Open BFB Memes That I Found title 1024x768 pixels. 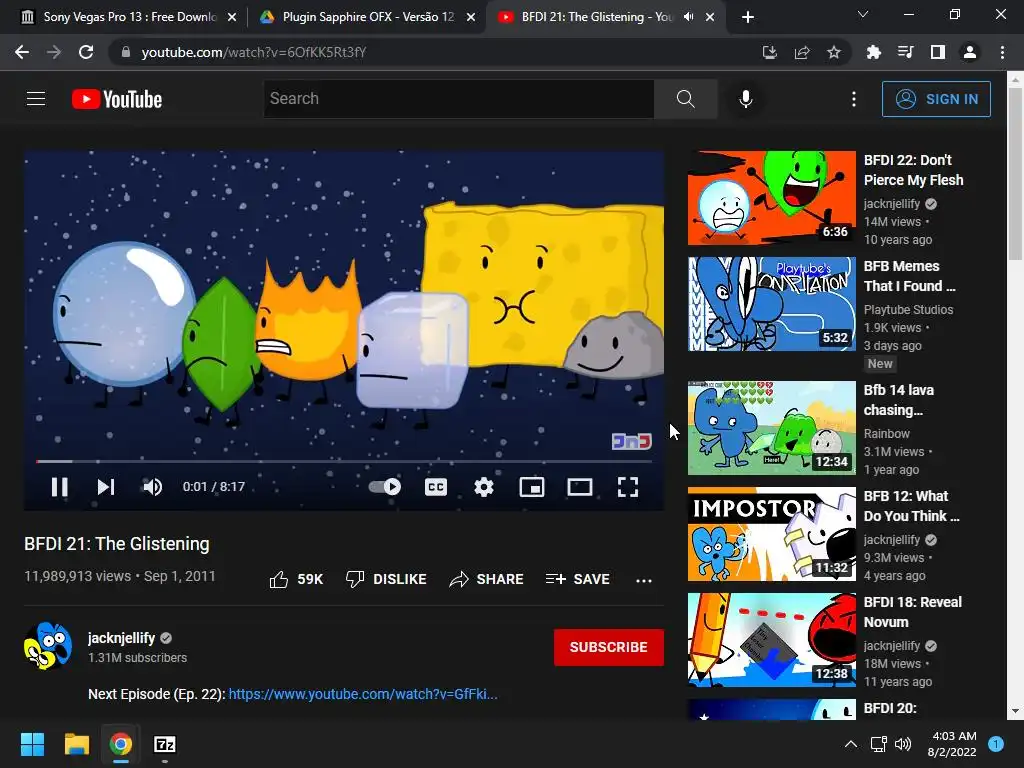click(909, 276)
